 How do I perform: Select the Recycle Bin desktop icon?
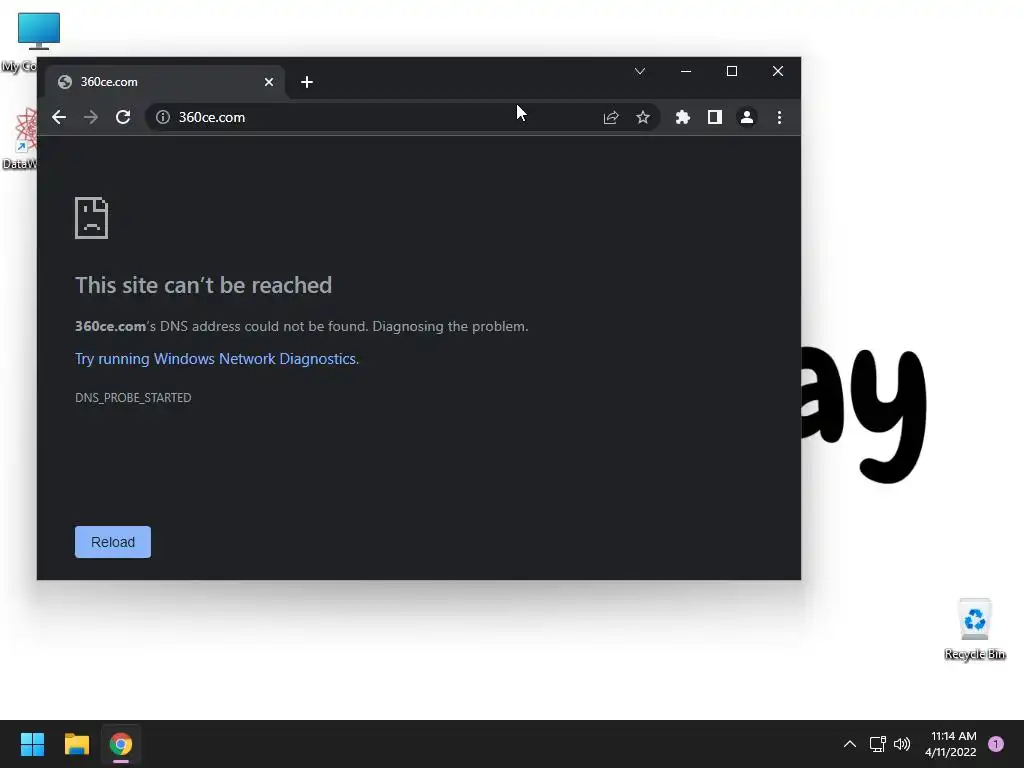coord(975,630)
